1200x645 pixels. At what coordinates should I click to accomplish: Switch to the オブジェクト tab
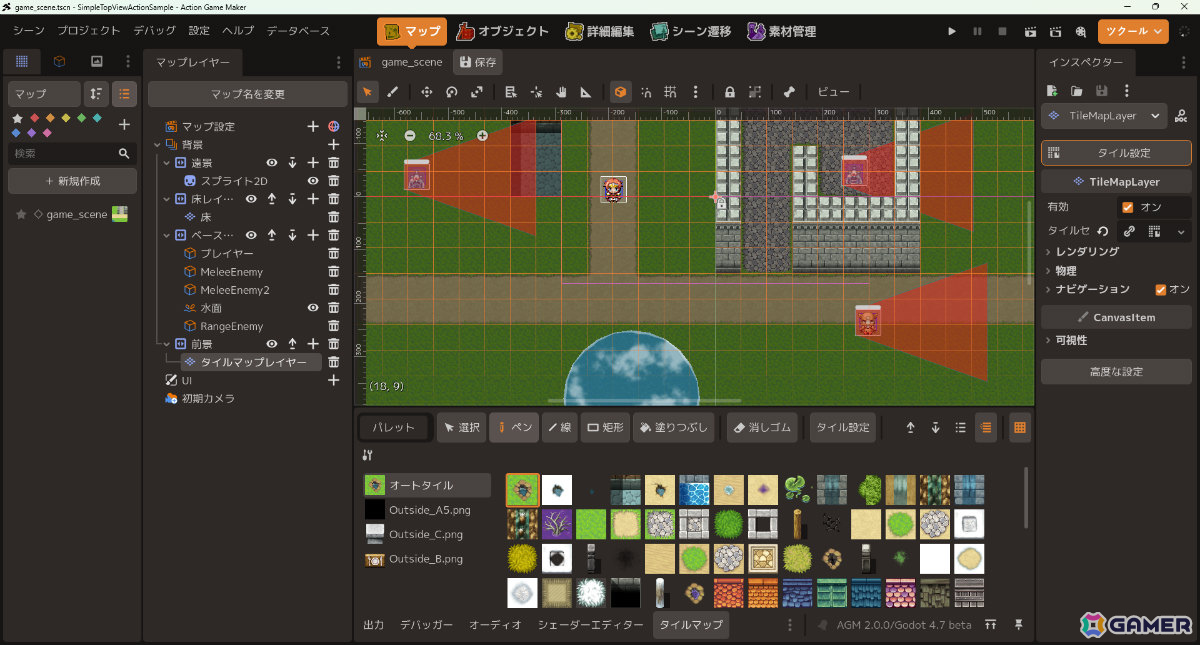click(502, 32)
